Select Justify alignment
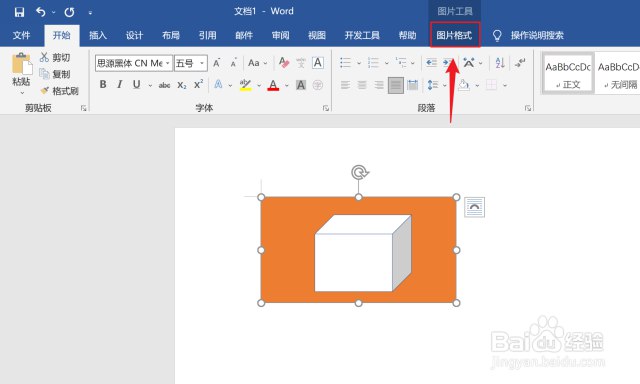Screen dimensions: 640x384 pos(396,85)
